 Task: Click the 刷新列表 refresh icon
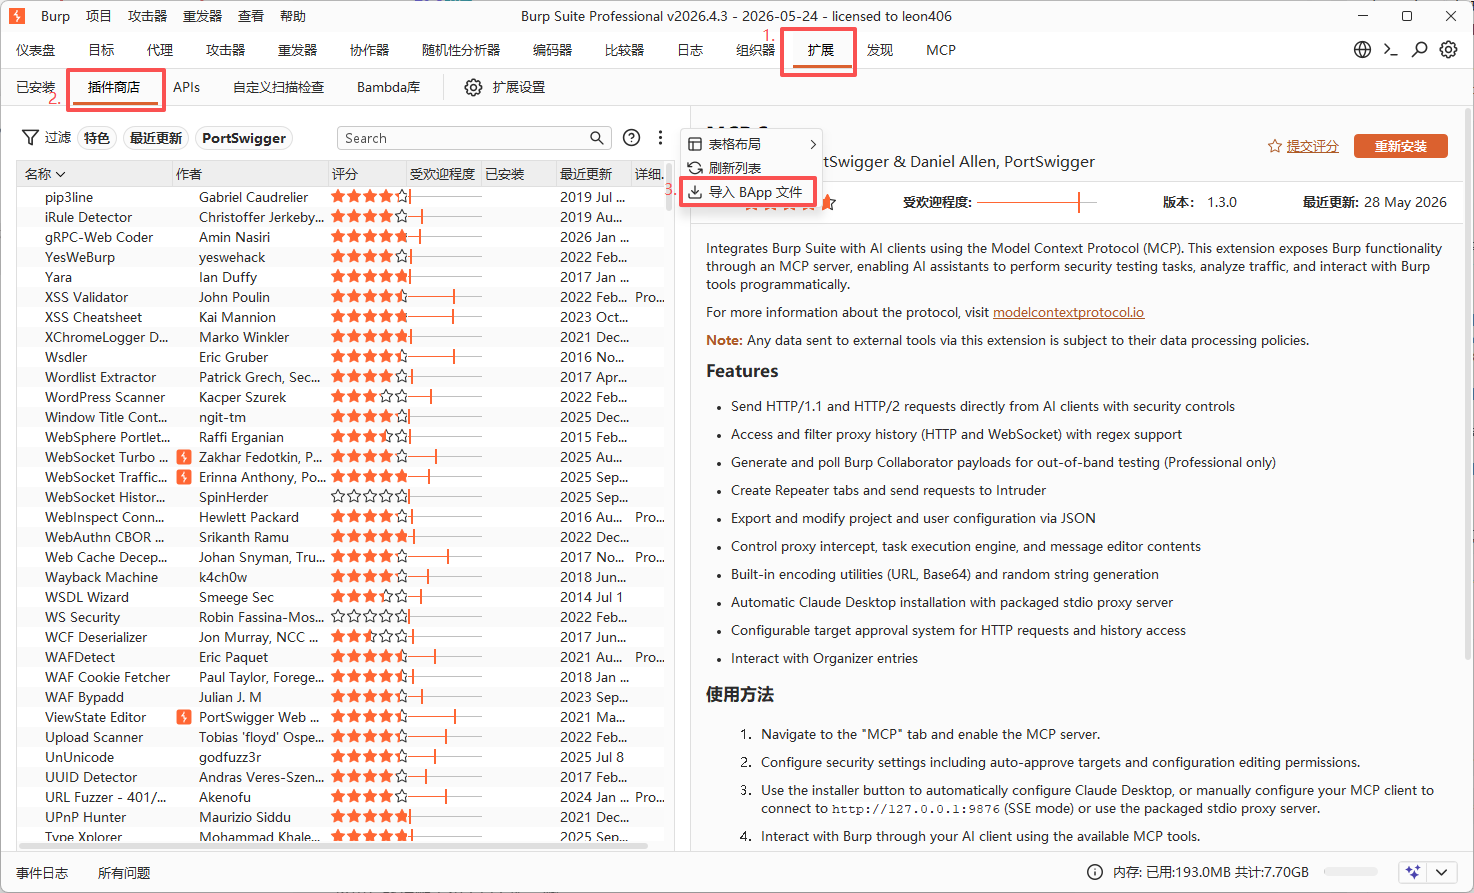[x=695, y=168]
